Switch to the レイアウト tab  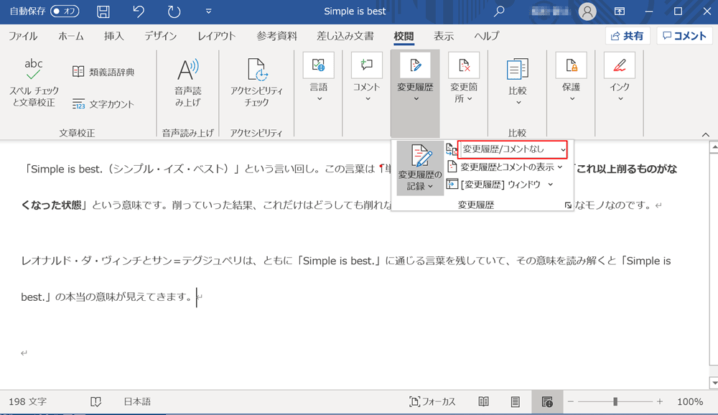pos(217,36)
